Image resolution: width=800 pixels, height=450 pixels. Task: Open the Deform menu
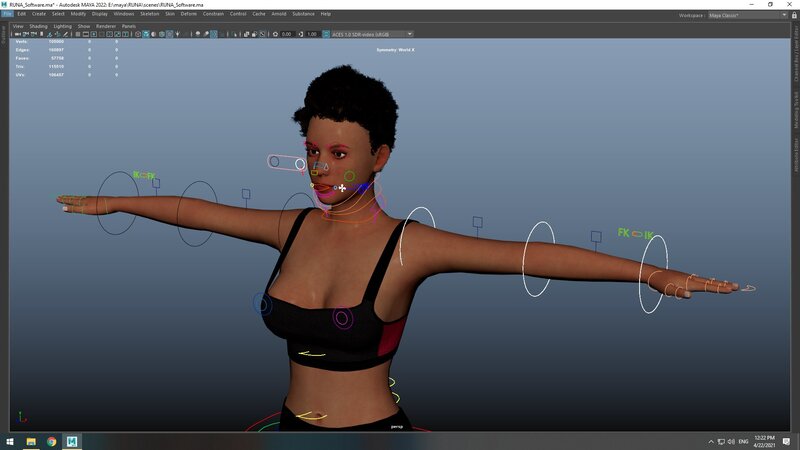(x=189, y=14)
